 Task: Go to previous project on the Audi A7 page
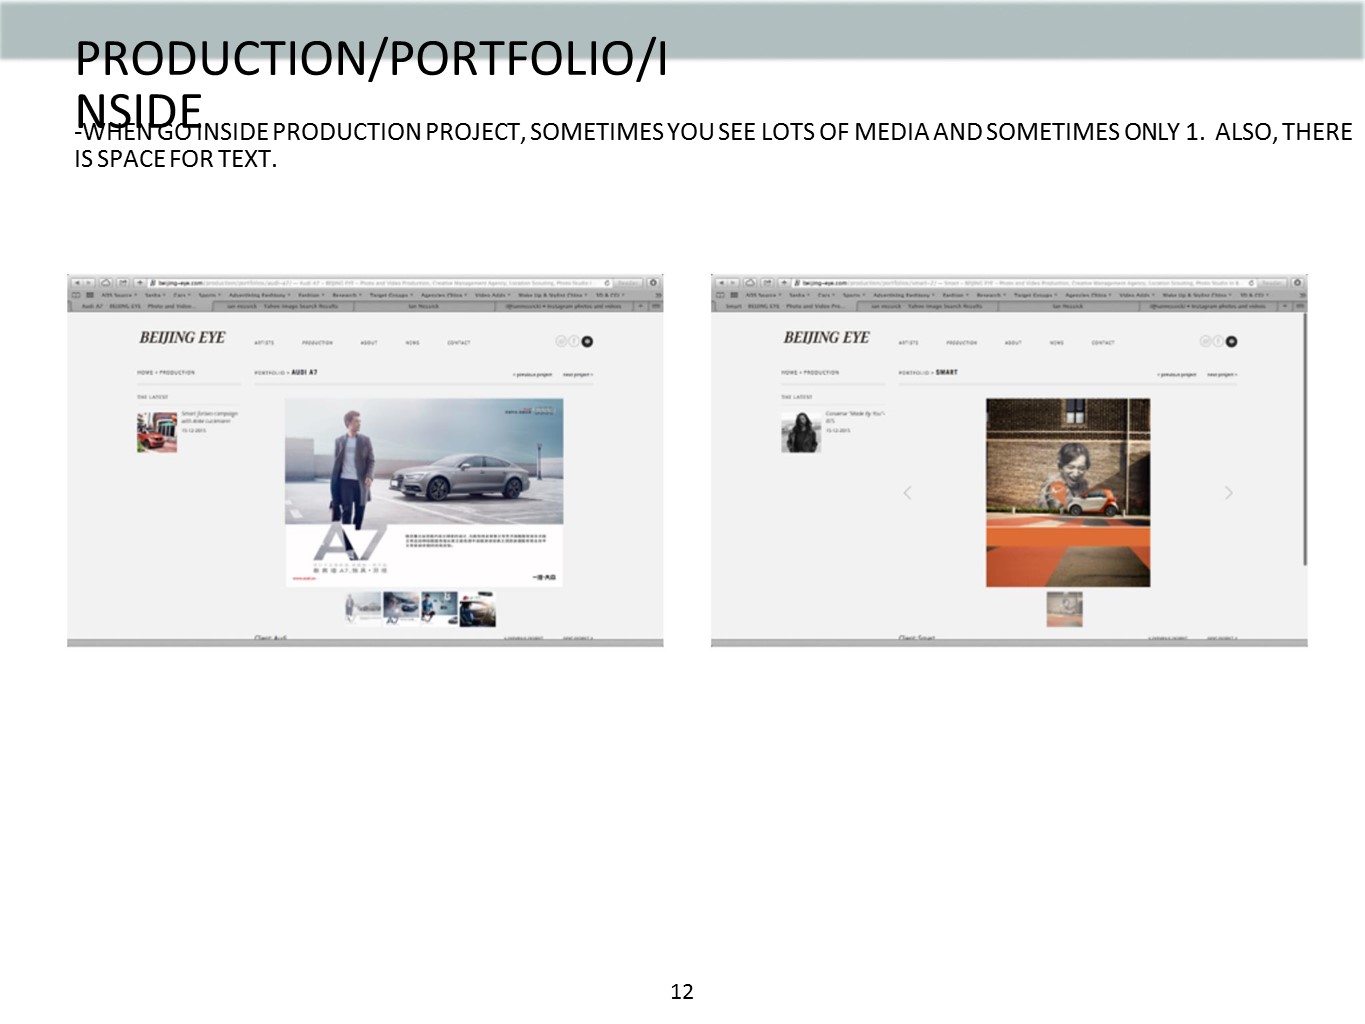(x=532, y=375)
